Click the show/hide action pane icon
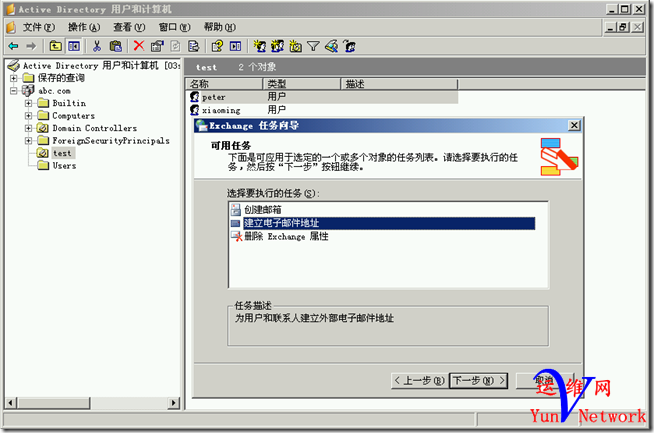The image size is (654, 433). coord(235,46)
